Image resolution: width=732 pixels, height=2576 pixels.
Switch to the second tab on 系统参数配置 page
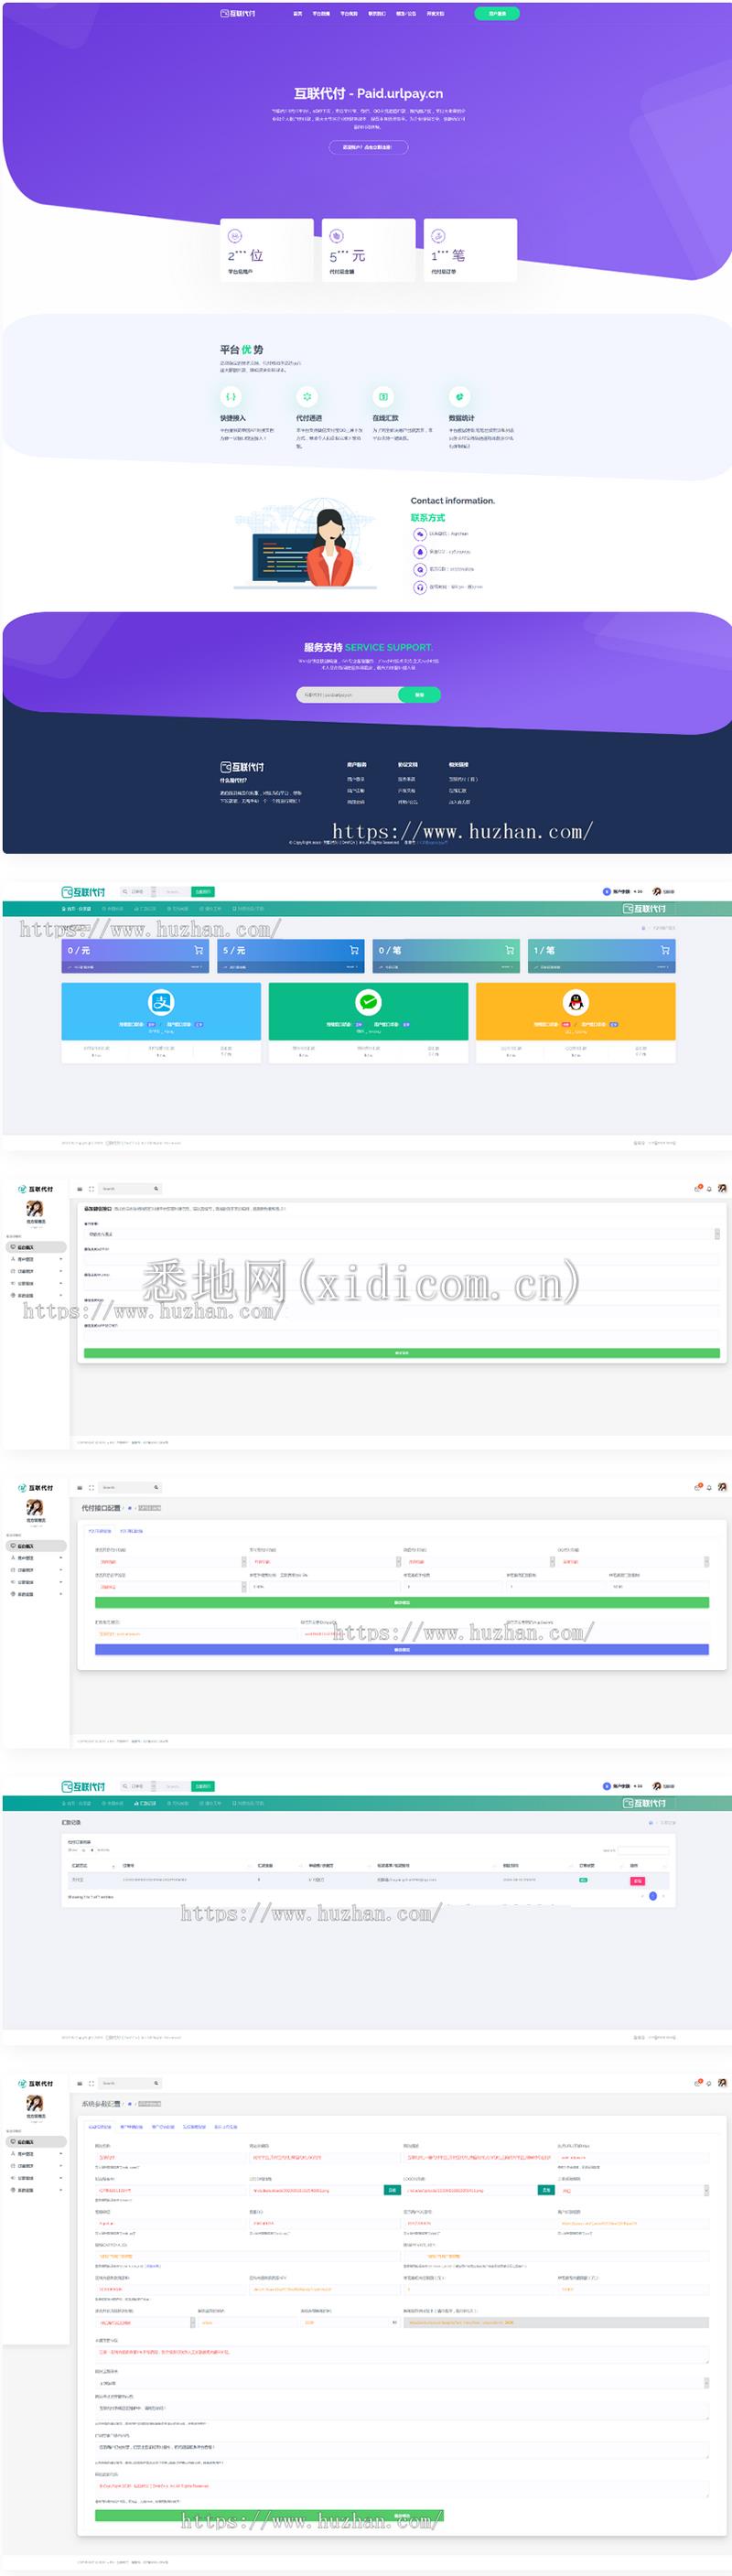click(131, 2127)
